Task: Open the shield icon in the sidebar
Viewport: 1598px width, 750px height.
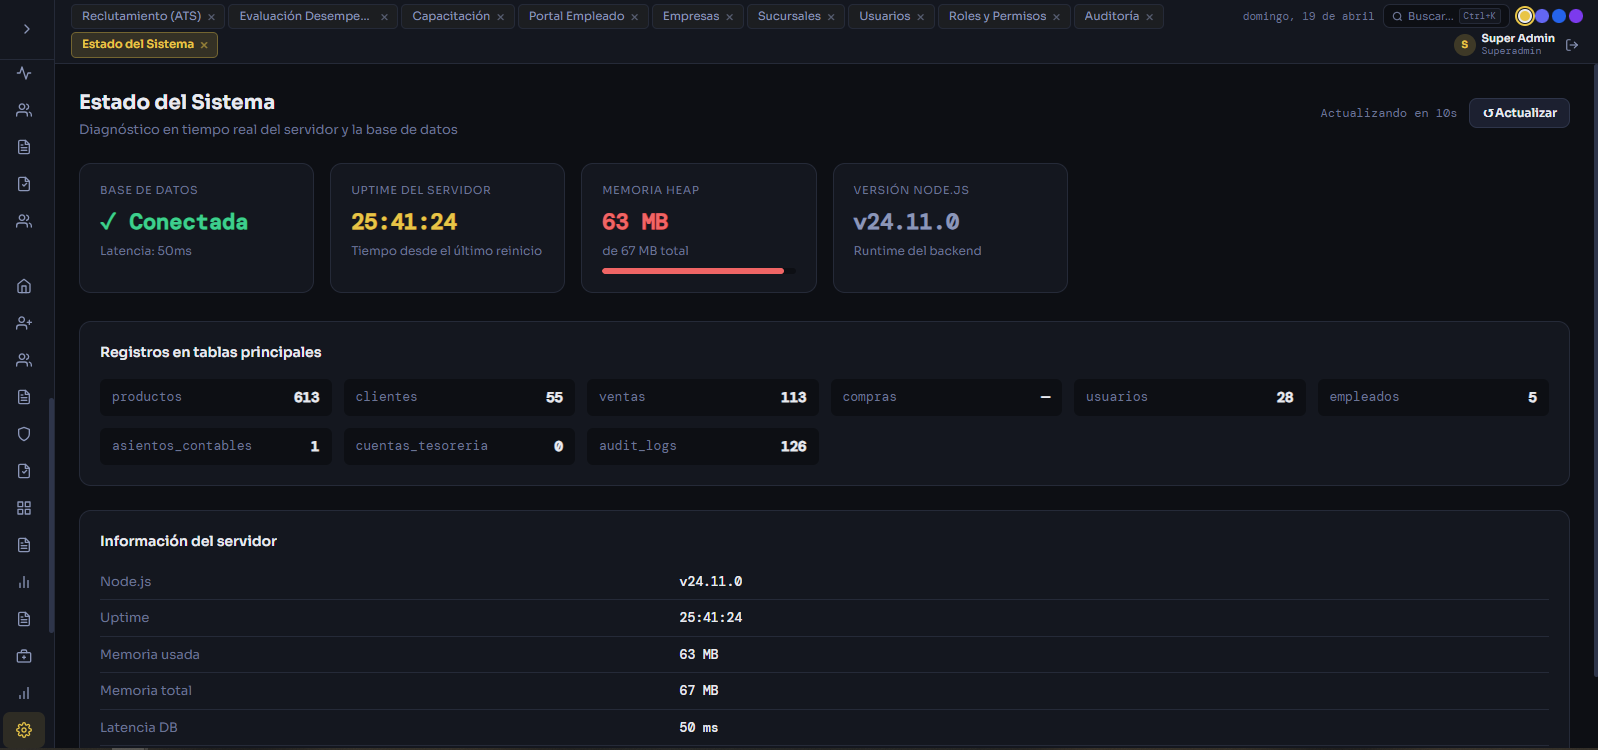Action: click(x=24, y=434)
